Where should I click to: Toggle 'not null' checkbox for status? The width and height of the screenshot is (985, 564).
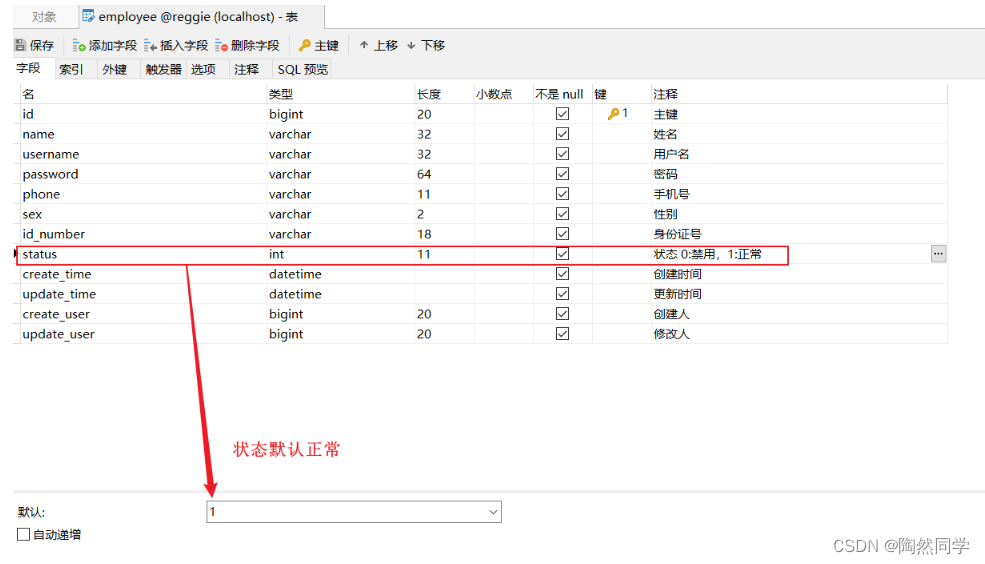pos(562,254)
